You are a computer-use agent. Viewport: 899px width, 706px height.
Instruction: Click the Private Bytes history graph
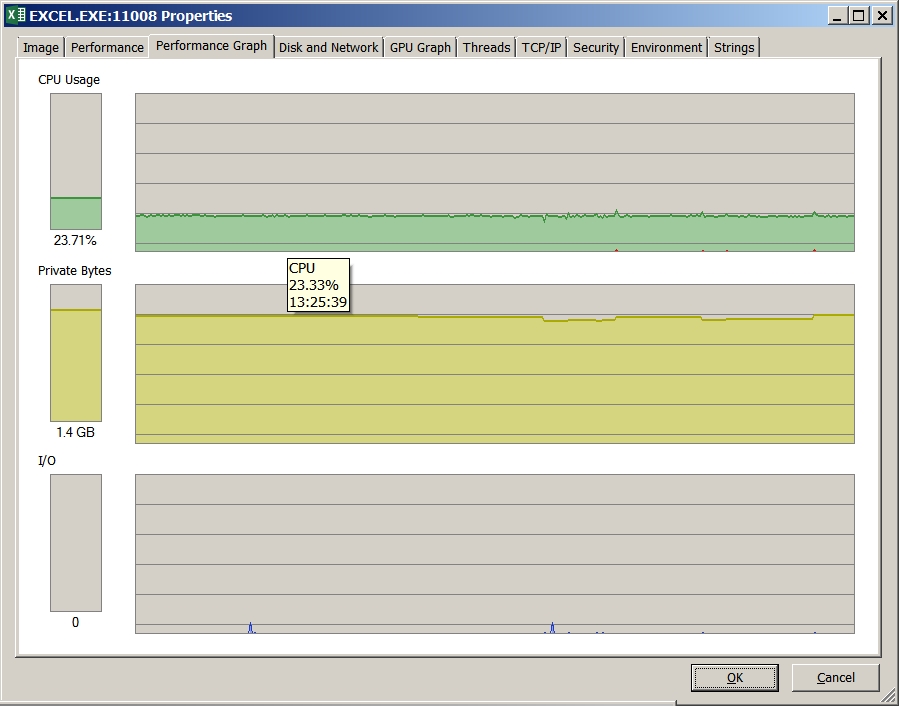[495, 364]
